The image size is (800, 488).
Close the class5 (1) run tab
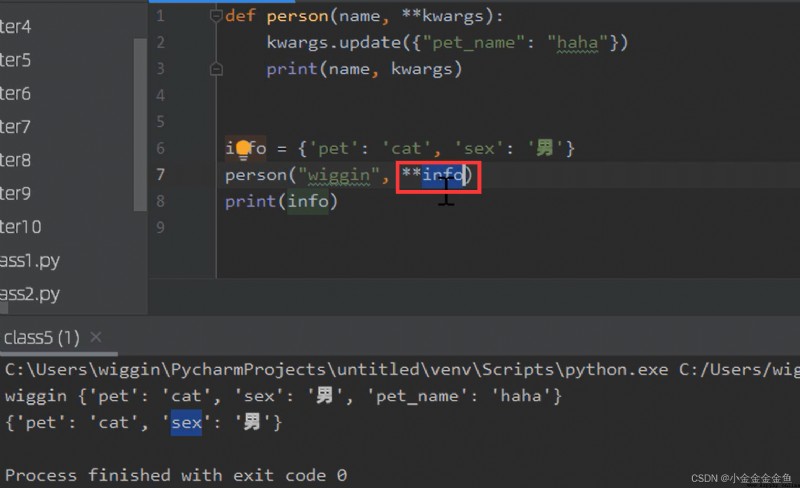[x=95, y=337]
